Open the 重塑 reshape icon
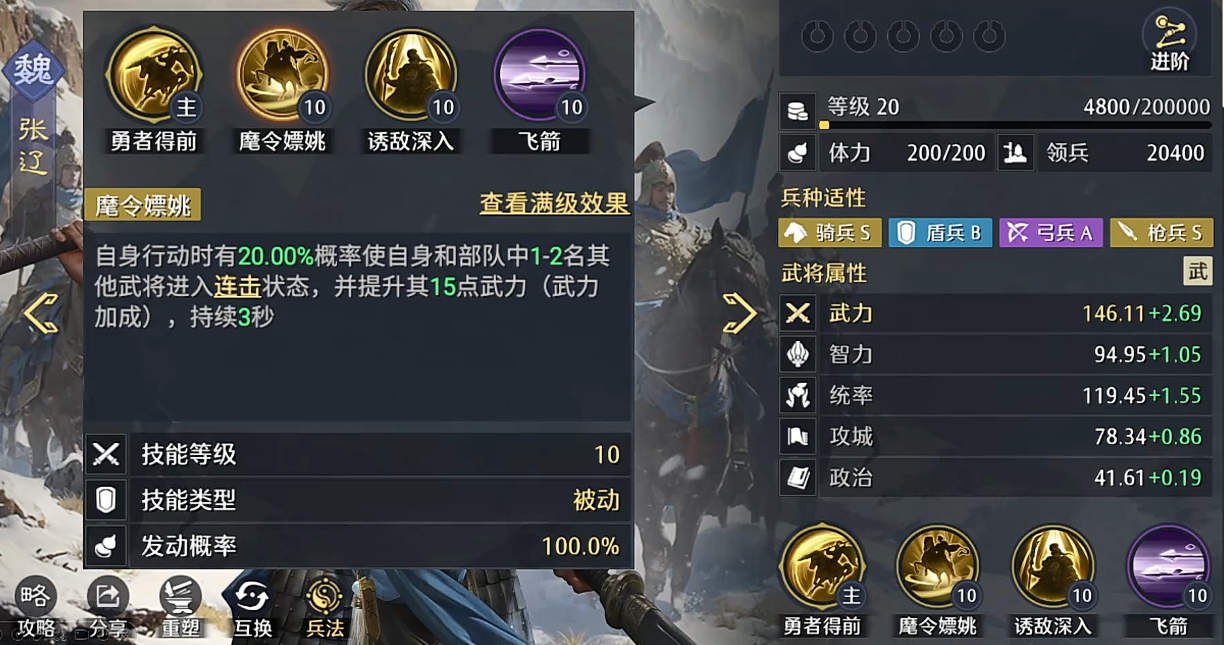 [180, 609]
